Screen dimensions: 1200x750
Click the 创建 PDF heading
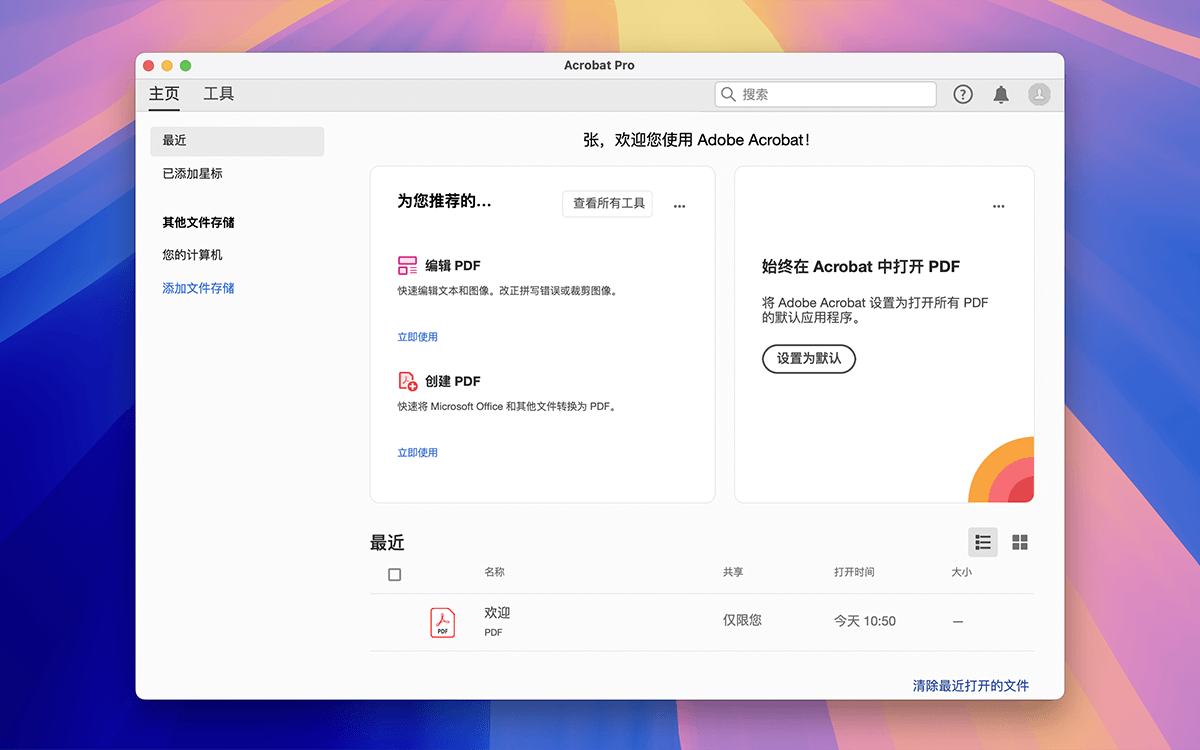pos(453,381)
